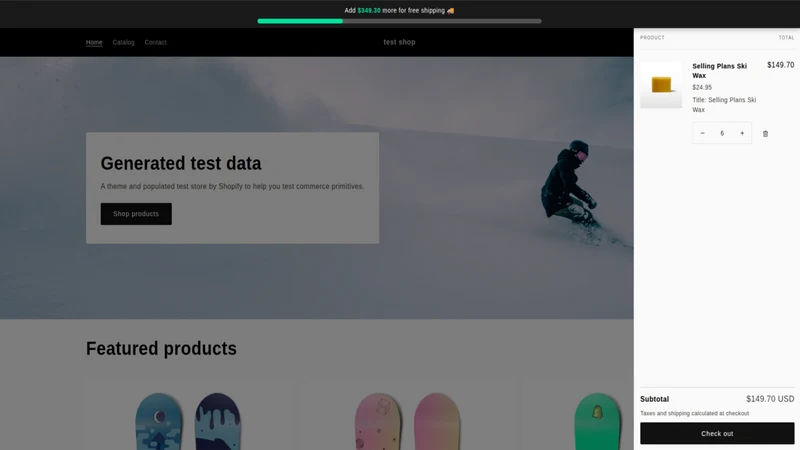
Task: Click the Subtotal $149.70 USD amount
Action: (770, 399)
